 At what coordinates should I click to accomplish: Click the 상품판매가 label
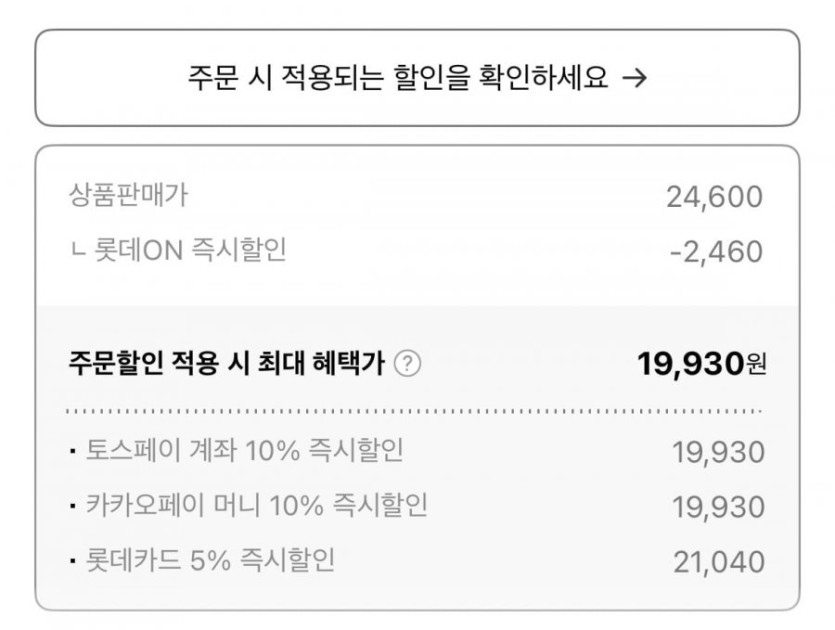(x=128, y=196)
